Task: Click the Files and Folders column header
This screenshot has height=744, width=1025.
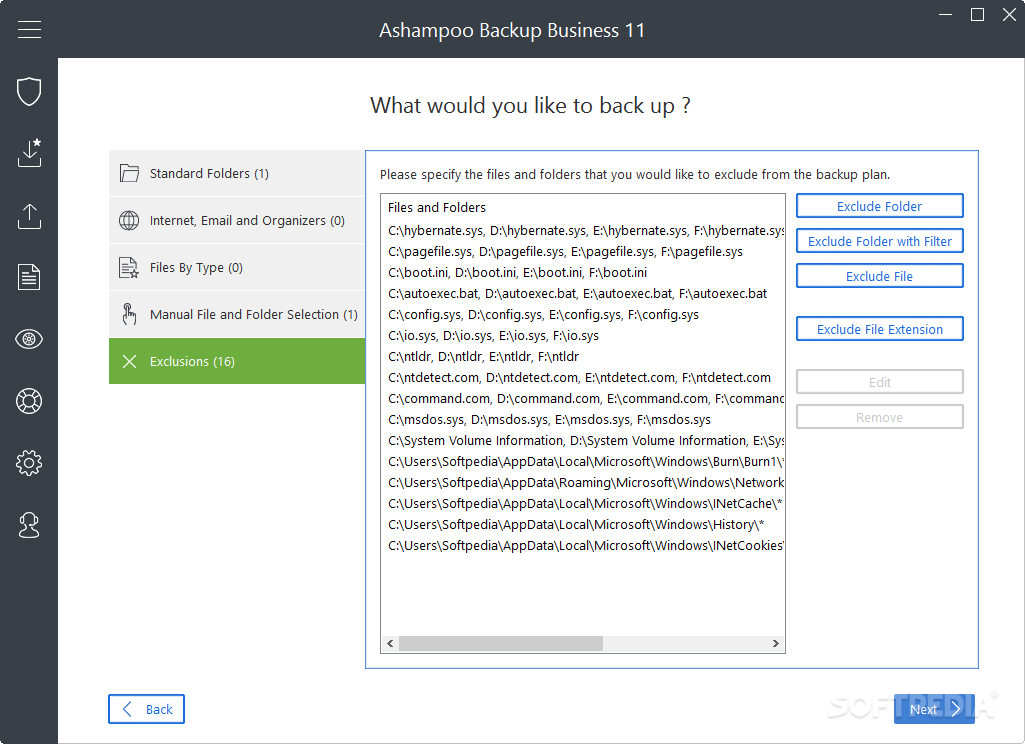Action: (x=437, y=207)
